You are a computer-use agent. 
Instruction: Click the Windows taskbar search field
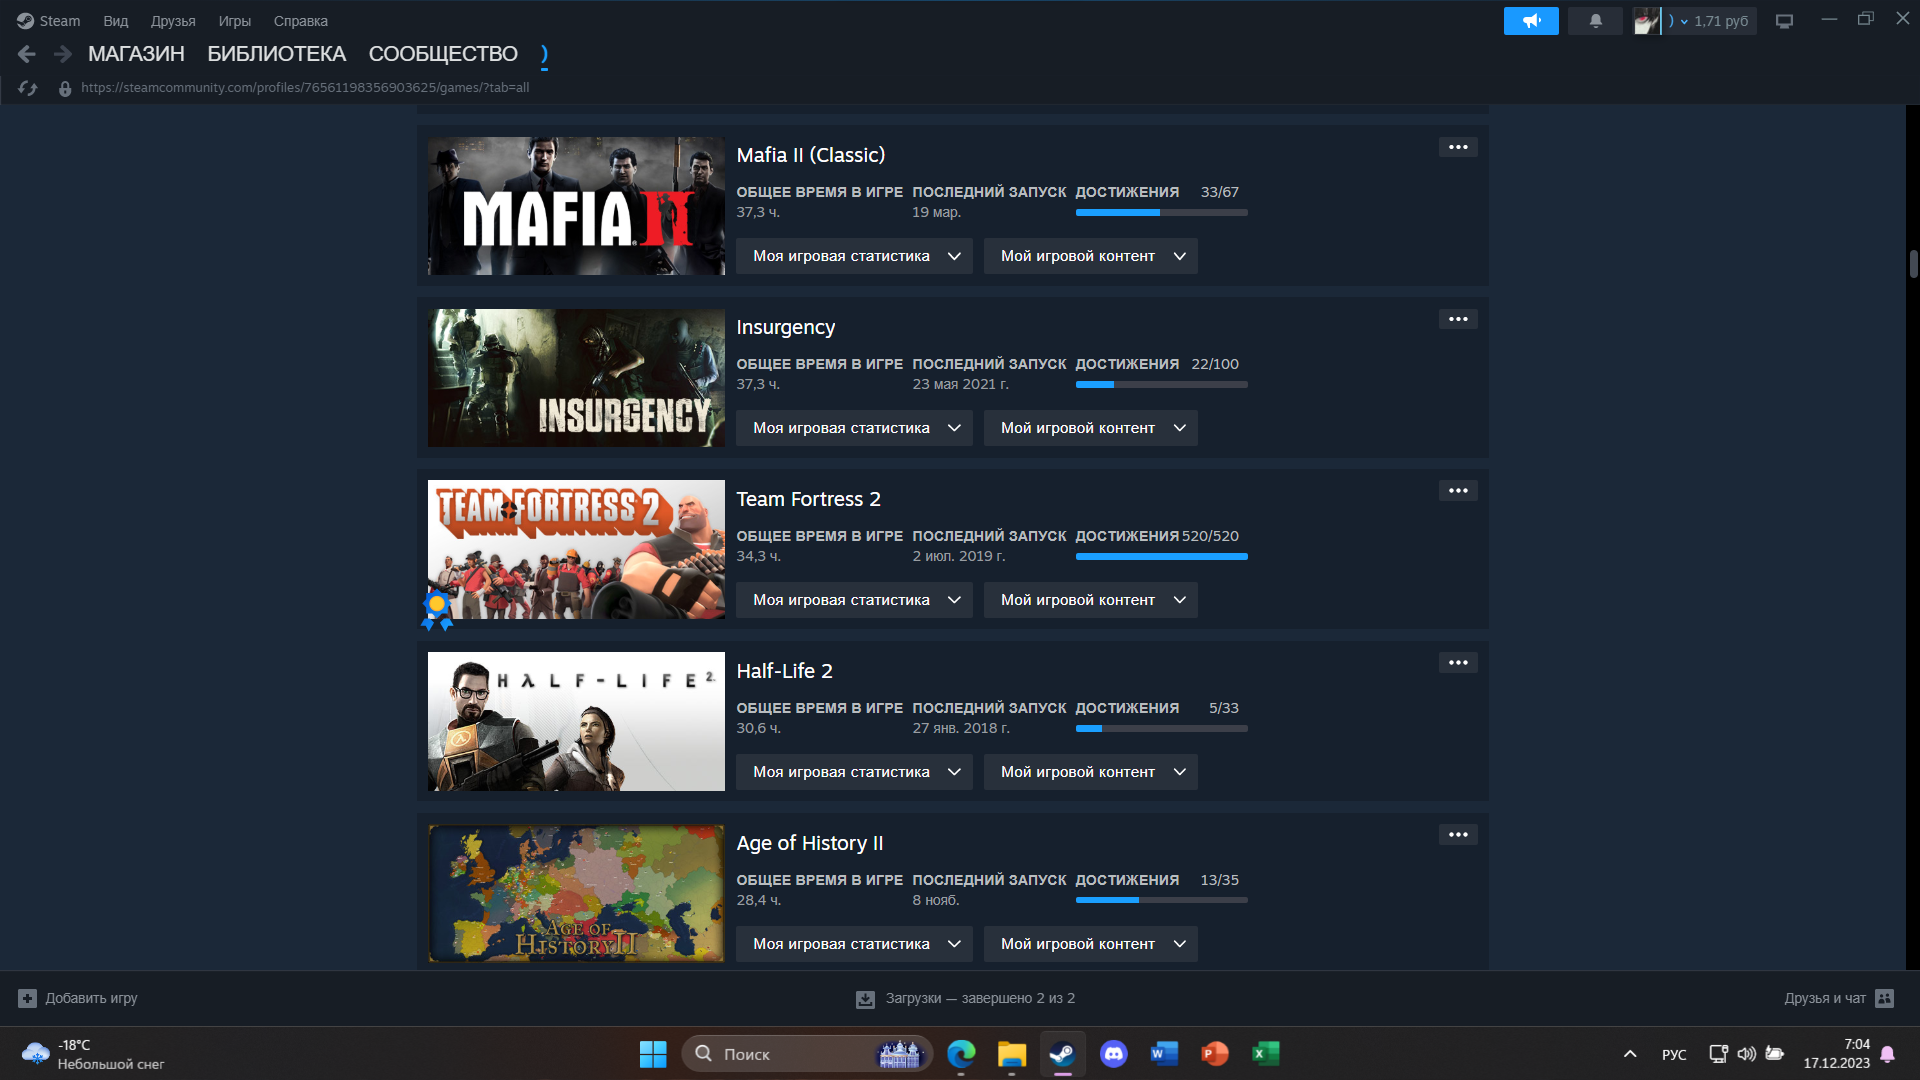point(806,1054)
